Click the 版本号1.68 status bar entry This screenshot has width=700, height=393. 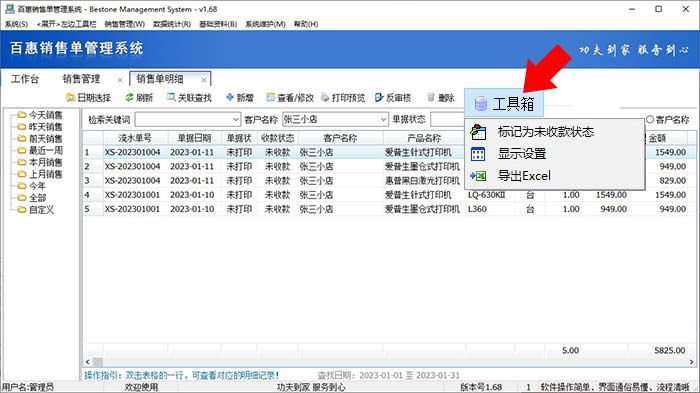[x=481, y=387]
